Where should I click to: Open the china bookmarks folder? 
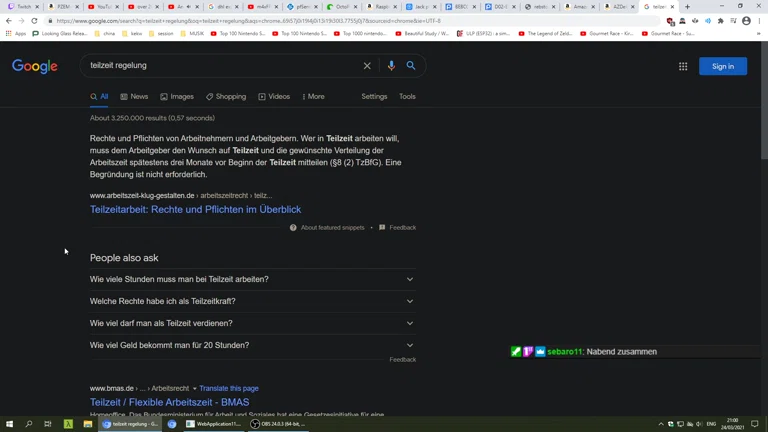pos(104,34)
